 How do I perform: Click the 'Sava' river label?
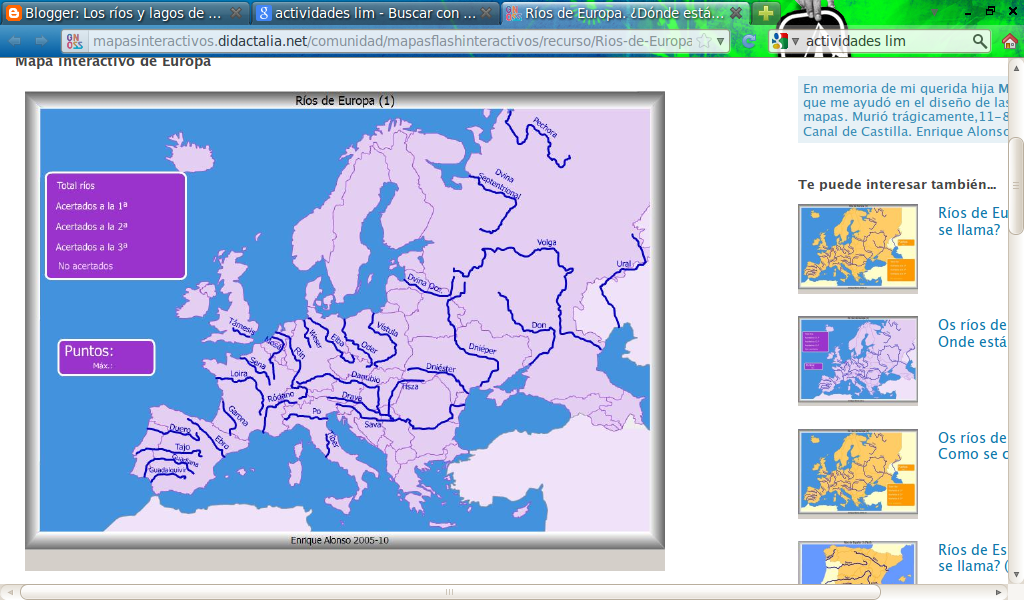click(373, 424)
